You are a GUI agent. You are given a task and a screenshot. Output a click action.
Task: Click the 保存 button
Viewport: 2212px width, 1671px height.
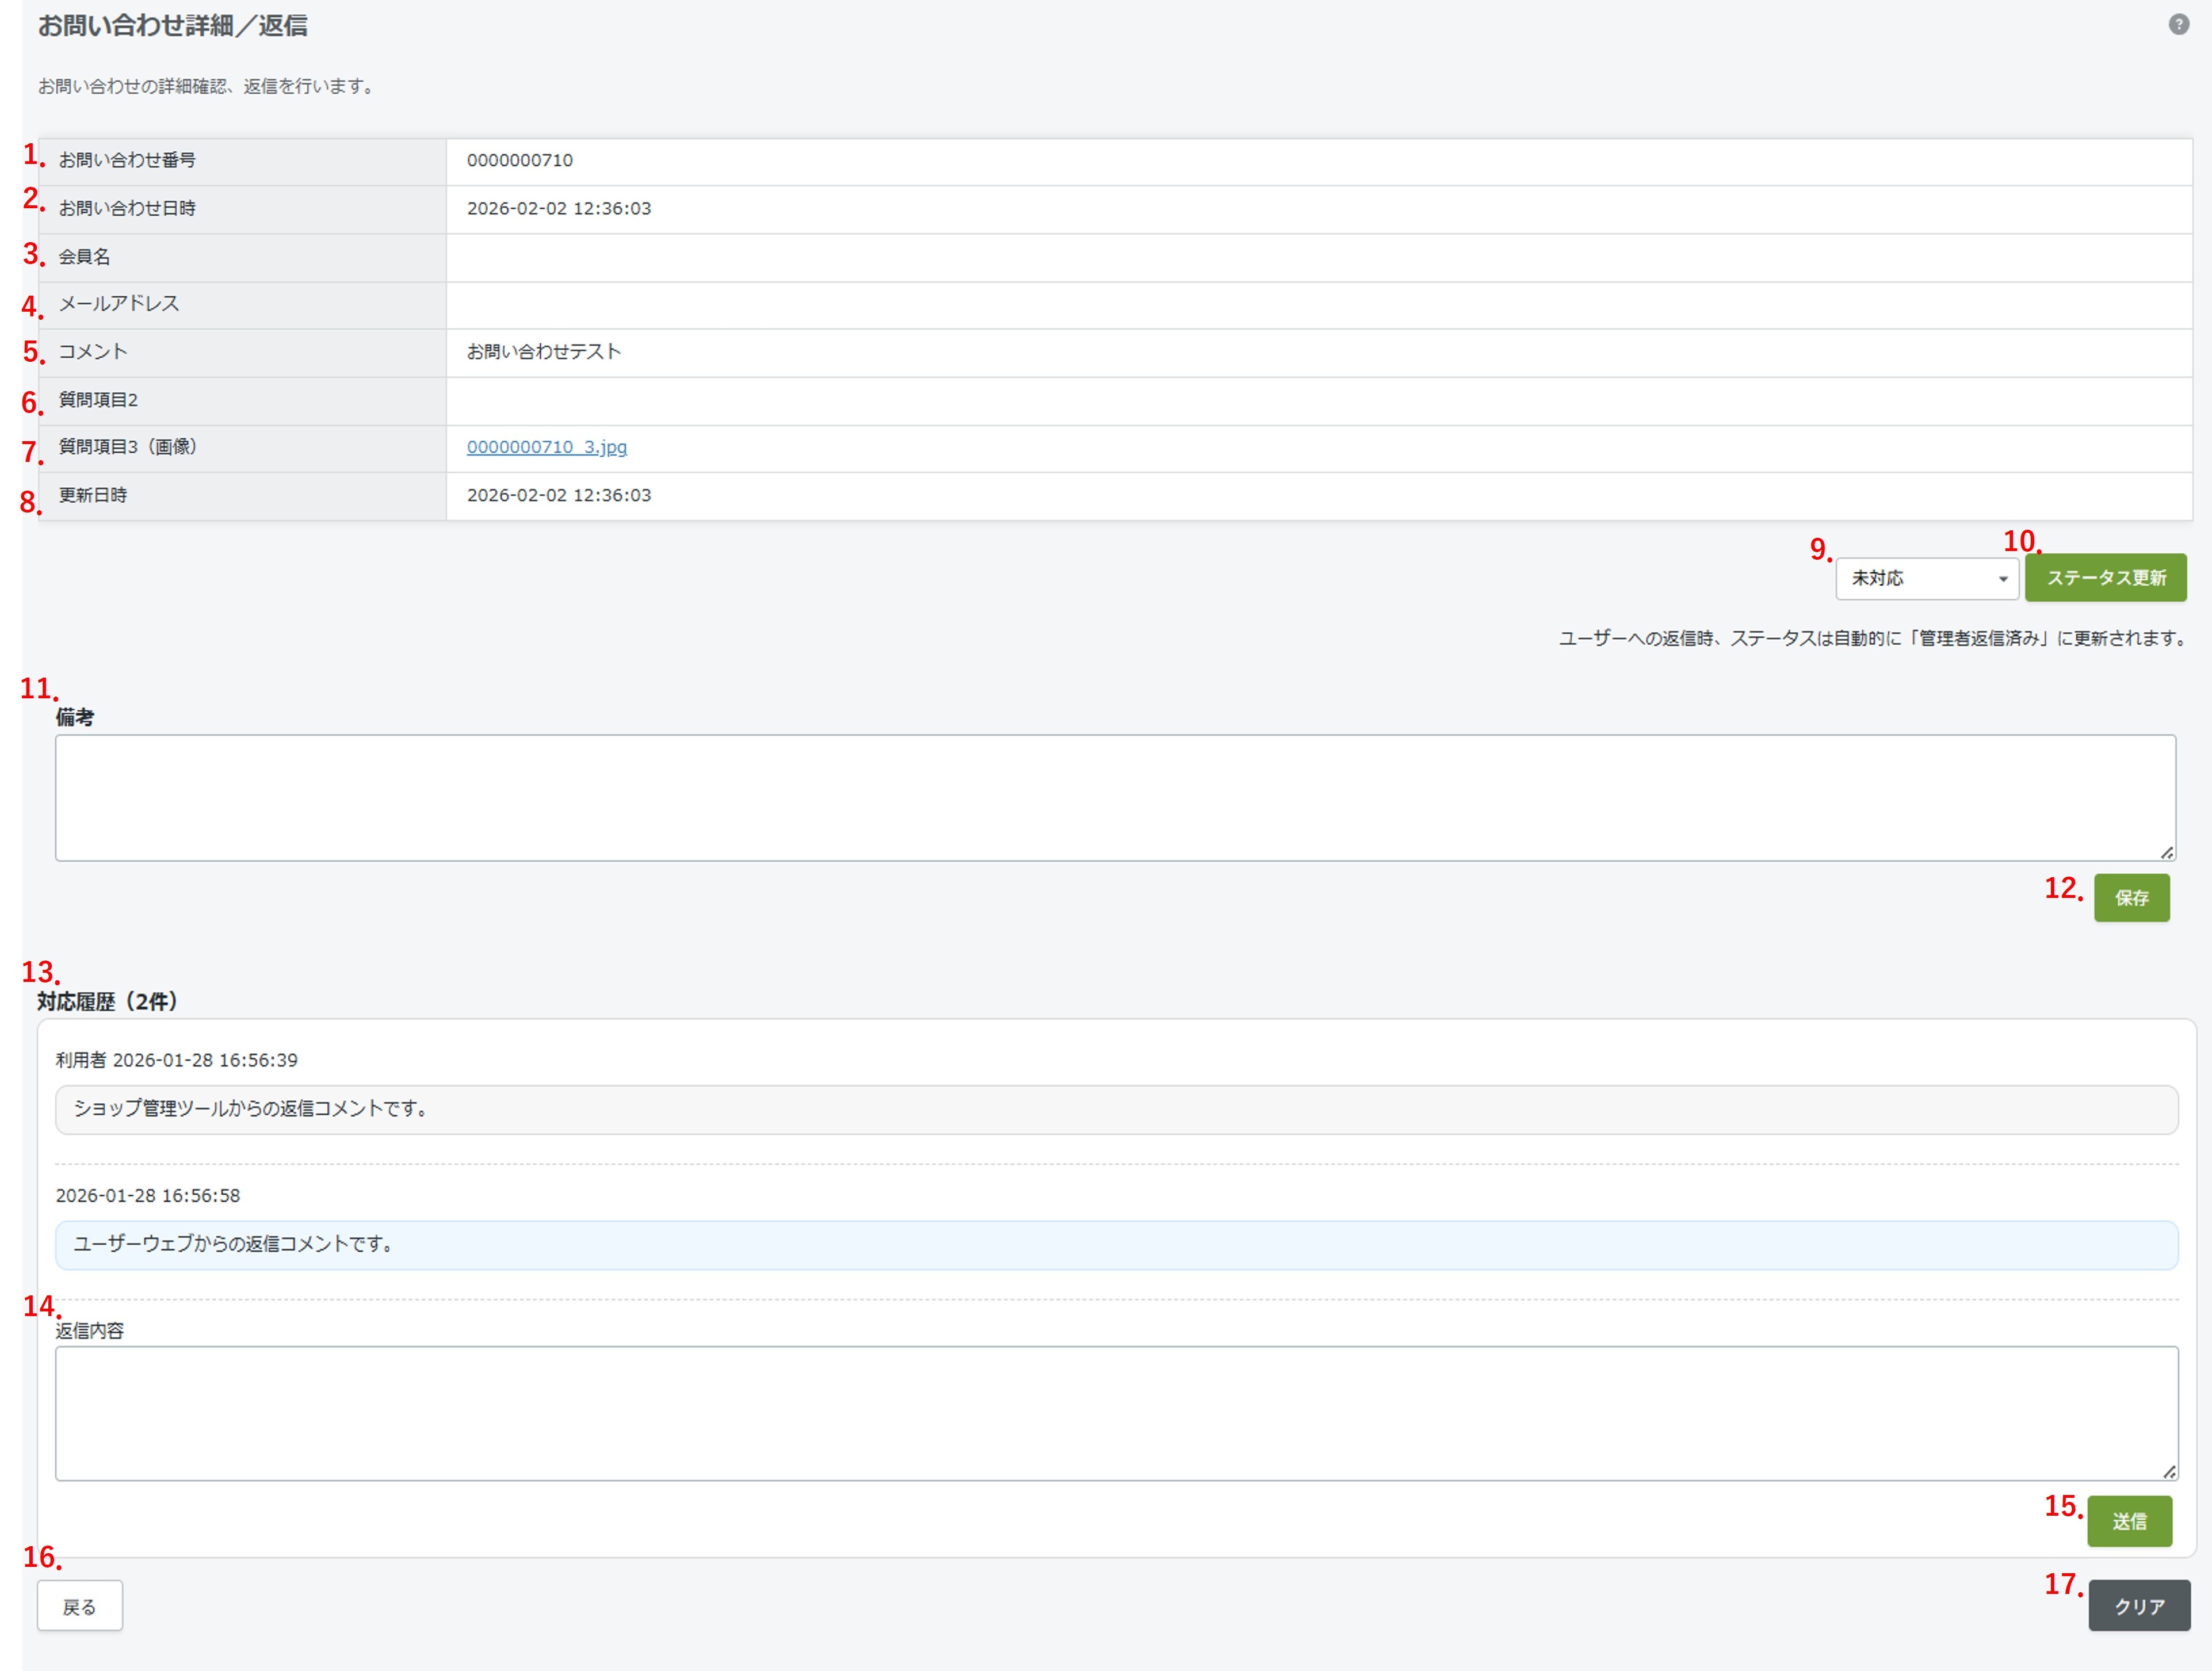point(2131,898)
